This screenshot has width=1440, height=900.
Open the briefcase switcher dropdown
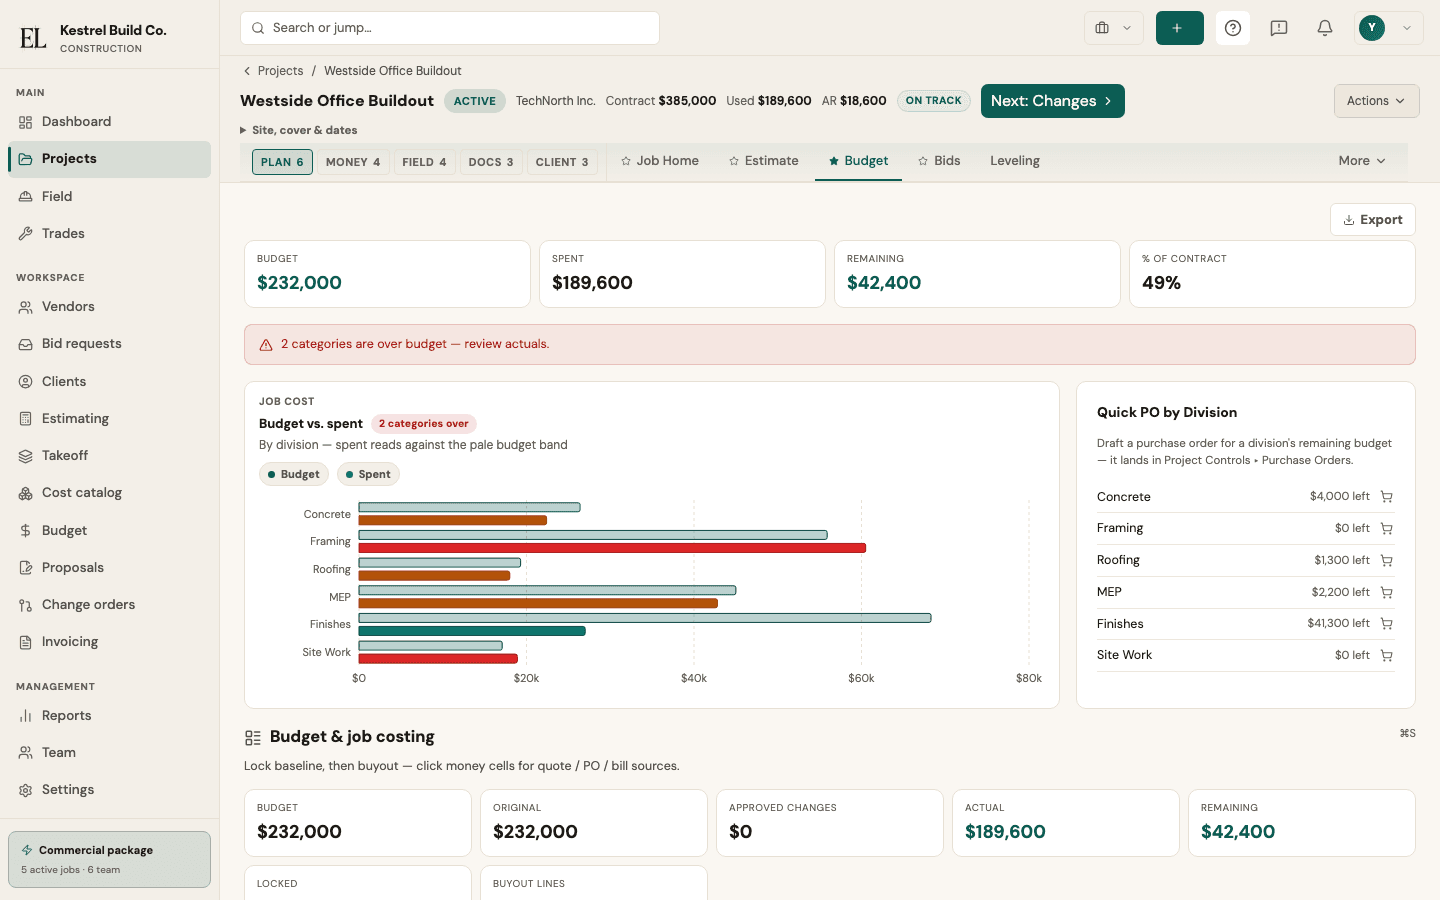pyautogui.click(x=1113, y=28)
